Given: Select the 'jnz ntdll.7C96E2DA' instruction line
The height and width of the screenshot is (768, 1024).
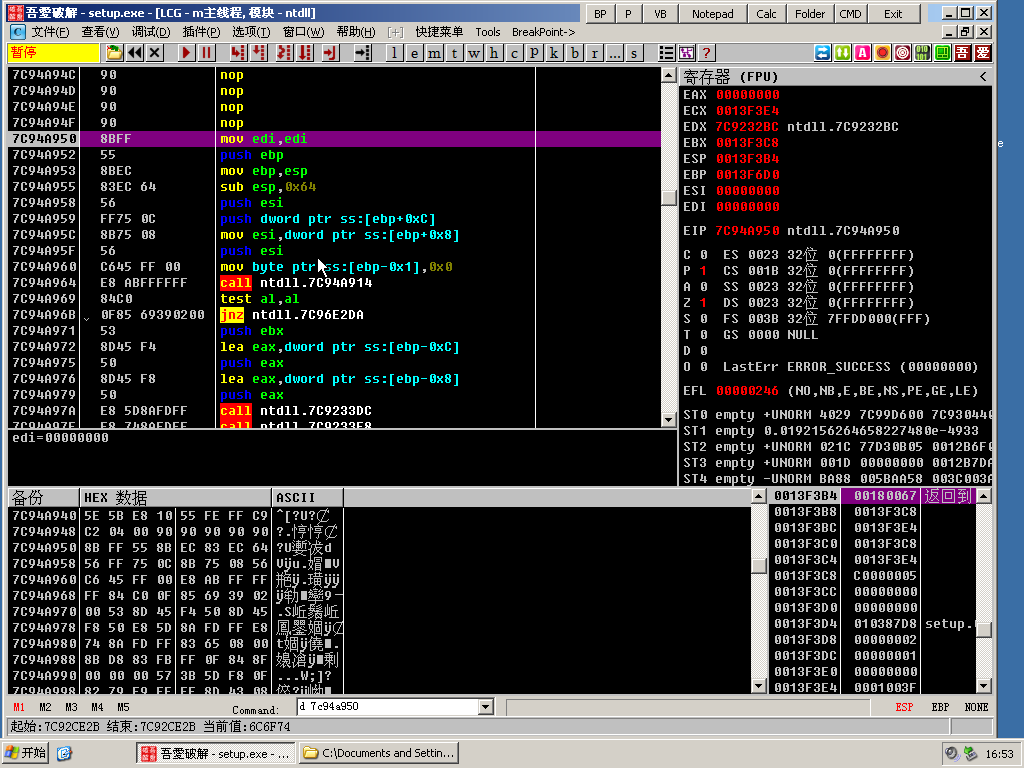Looking at the screenshot, I should click(x=334, y=315).
